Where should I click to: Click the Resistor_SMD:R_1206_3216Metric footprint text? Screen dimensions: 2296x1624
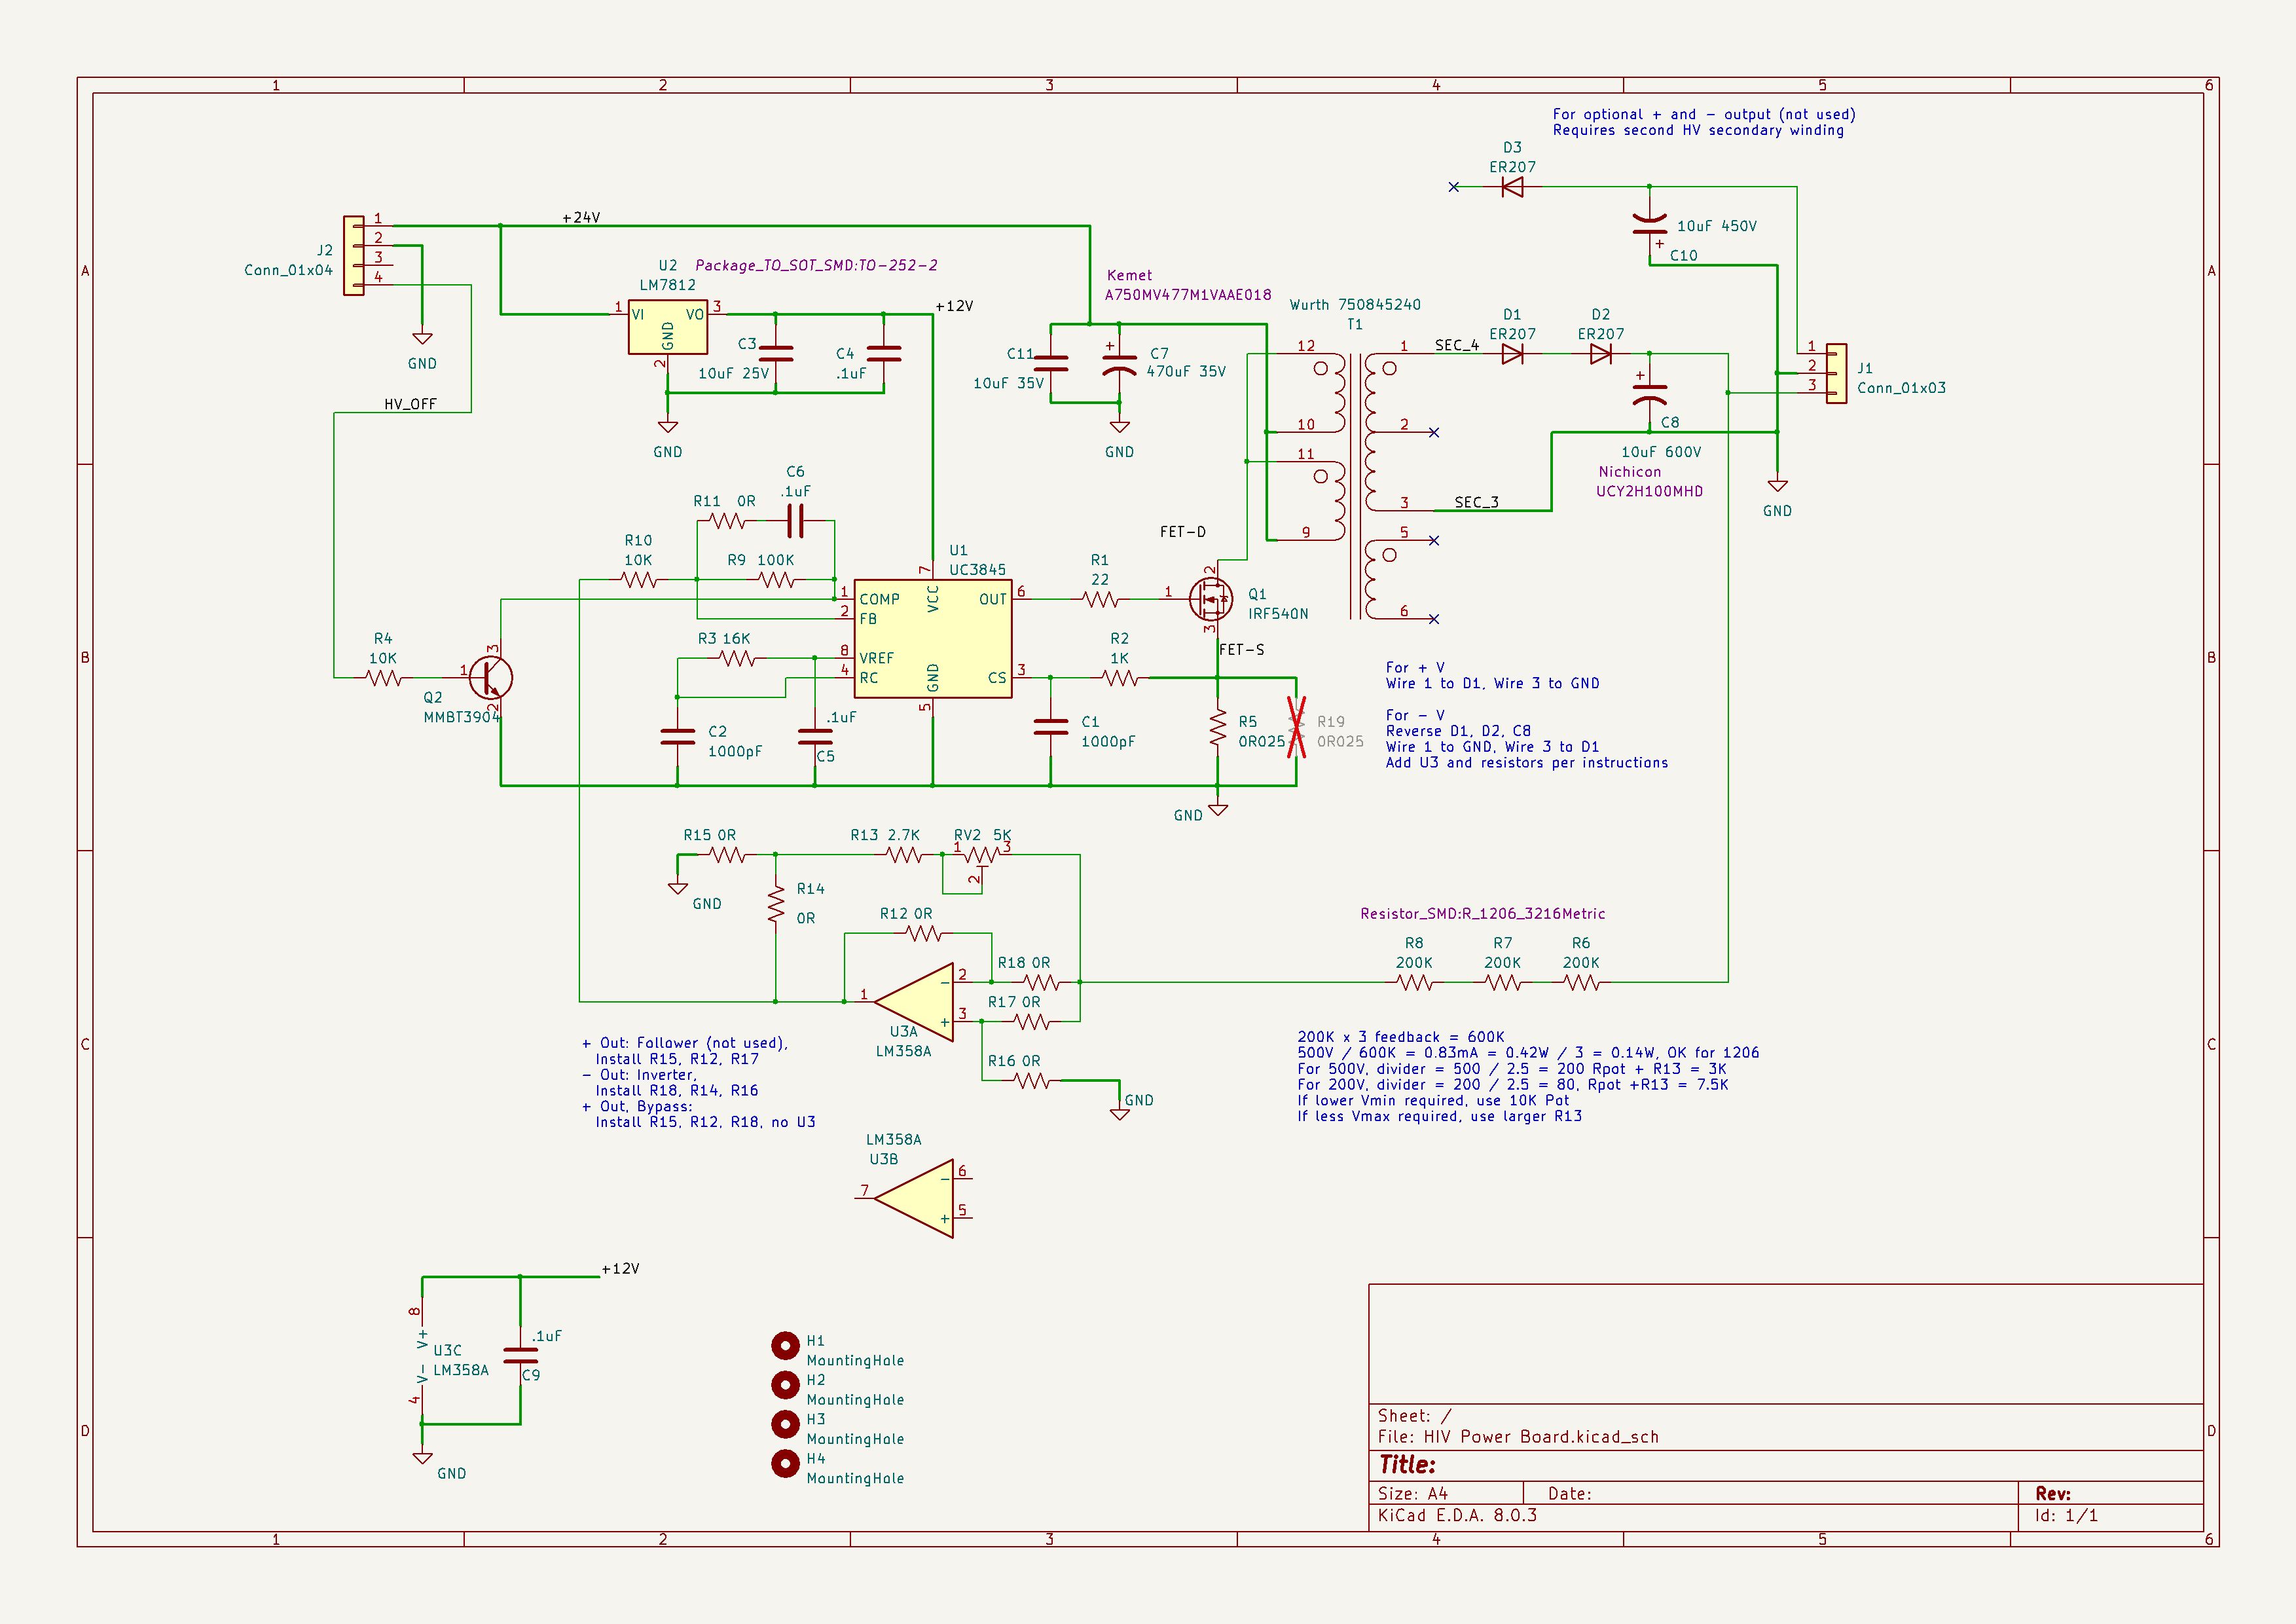[1482, 914]
